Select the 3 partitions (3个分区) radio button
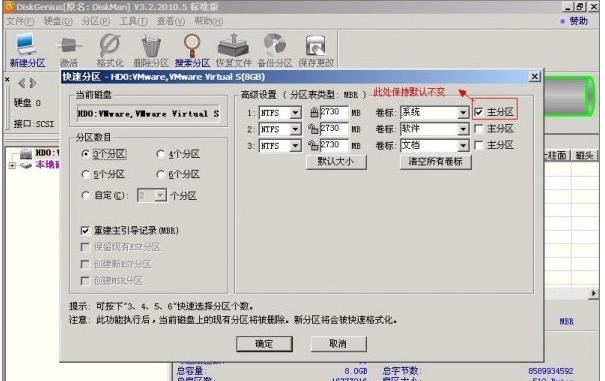605x381 pixels. (86, 154)
